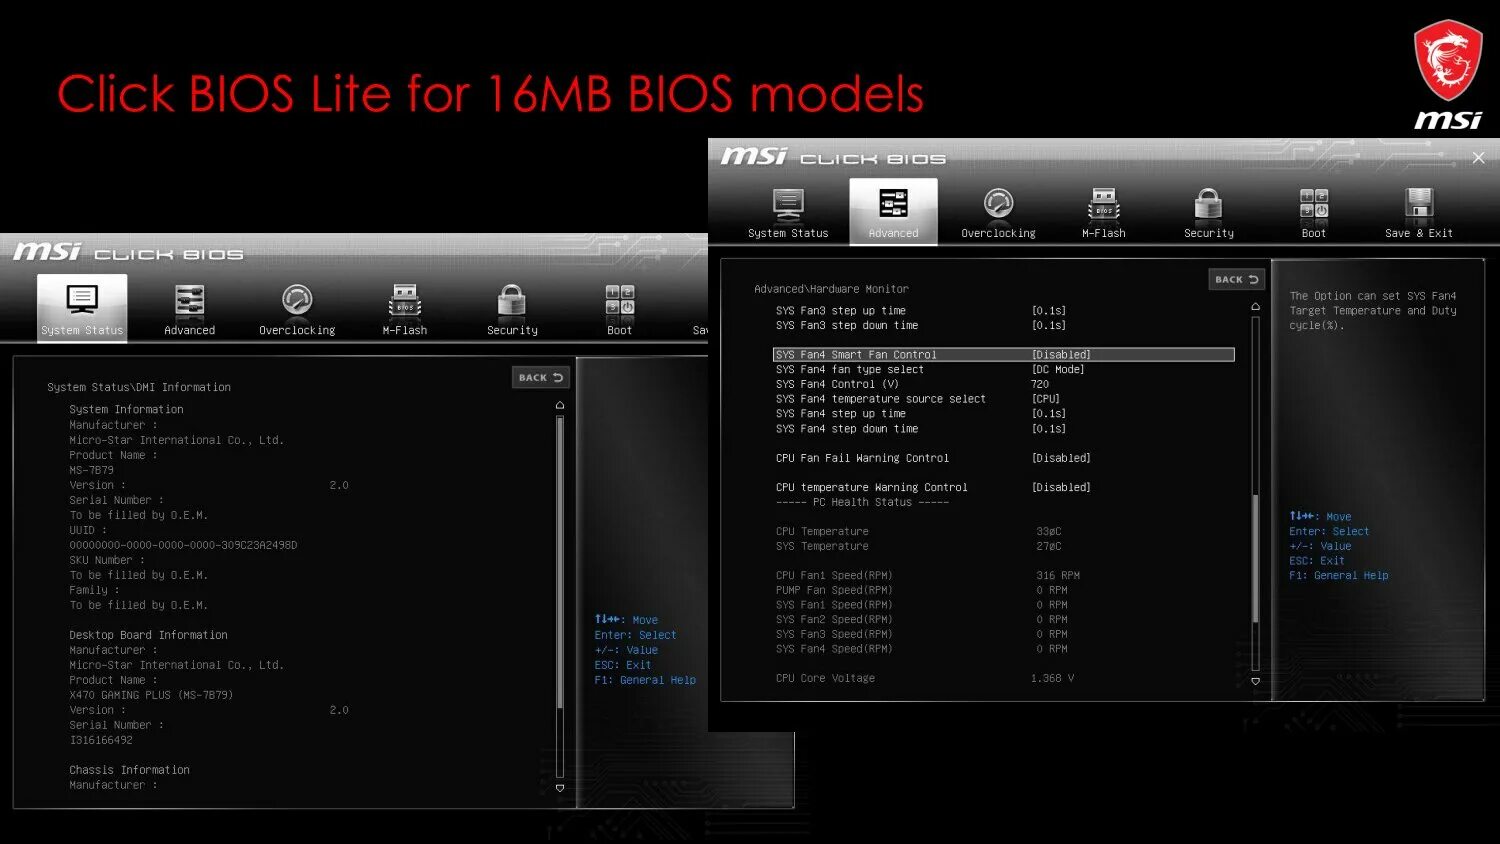This screenshot has width=1500, height=844.
Task: Click Advanced\Hardware Monitor breadcrumb
Action: tap(831, 289)
